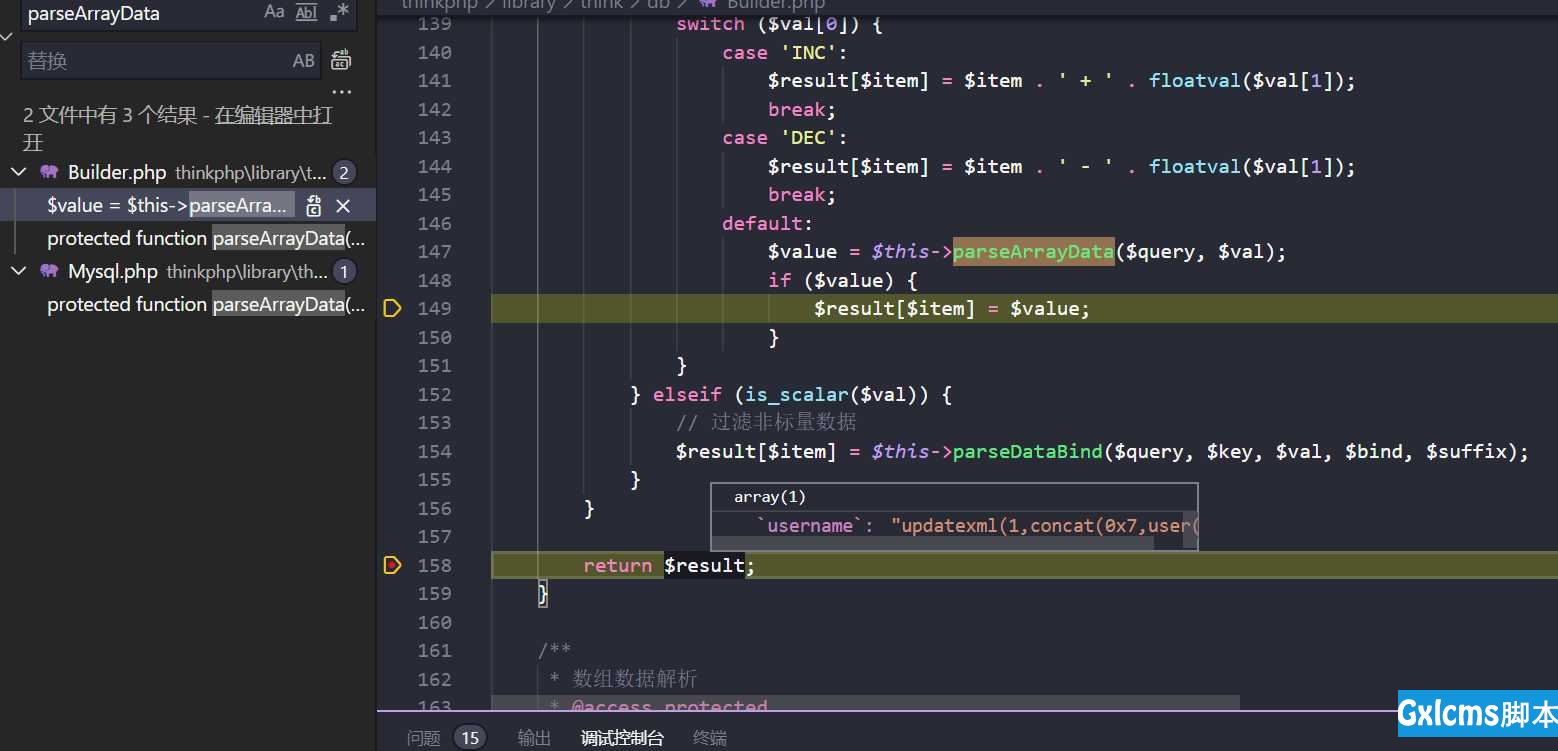Click the result count badge 1 for Mysql.php
This screenshot has width=1558, height=751.
point(344,271)
